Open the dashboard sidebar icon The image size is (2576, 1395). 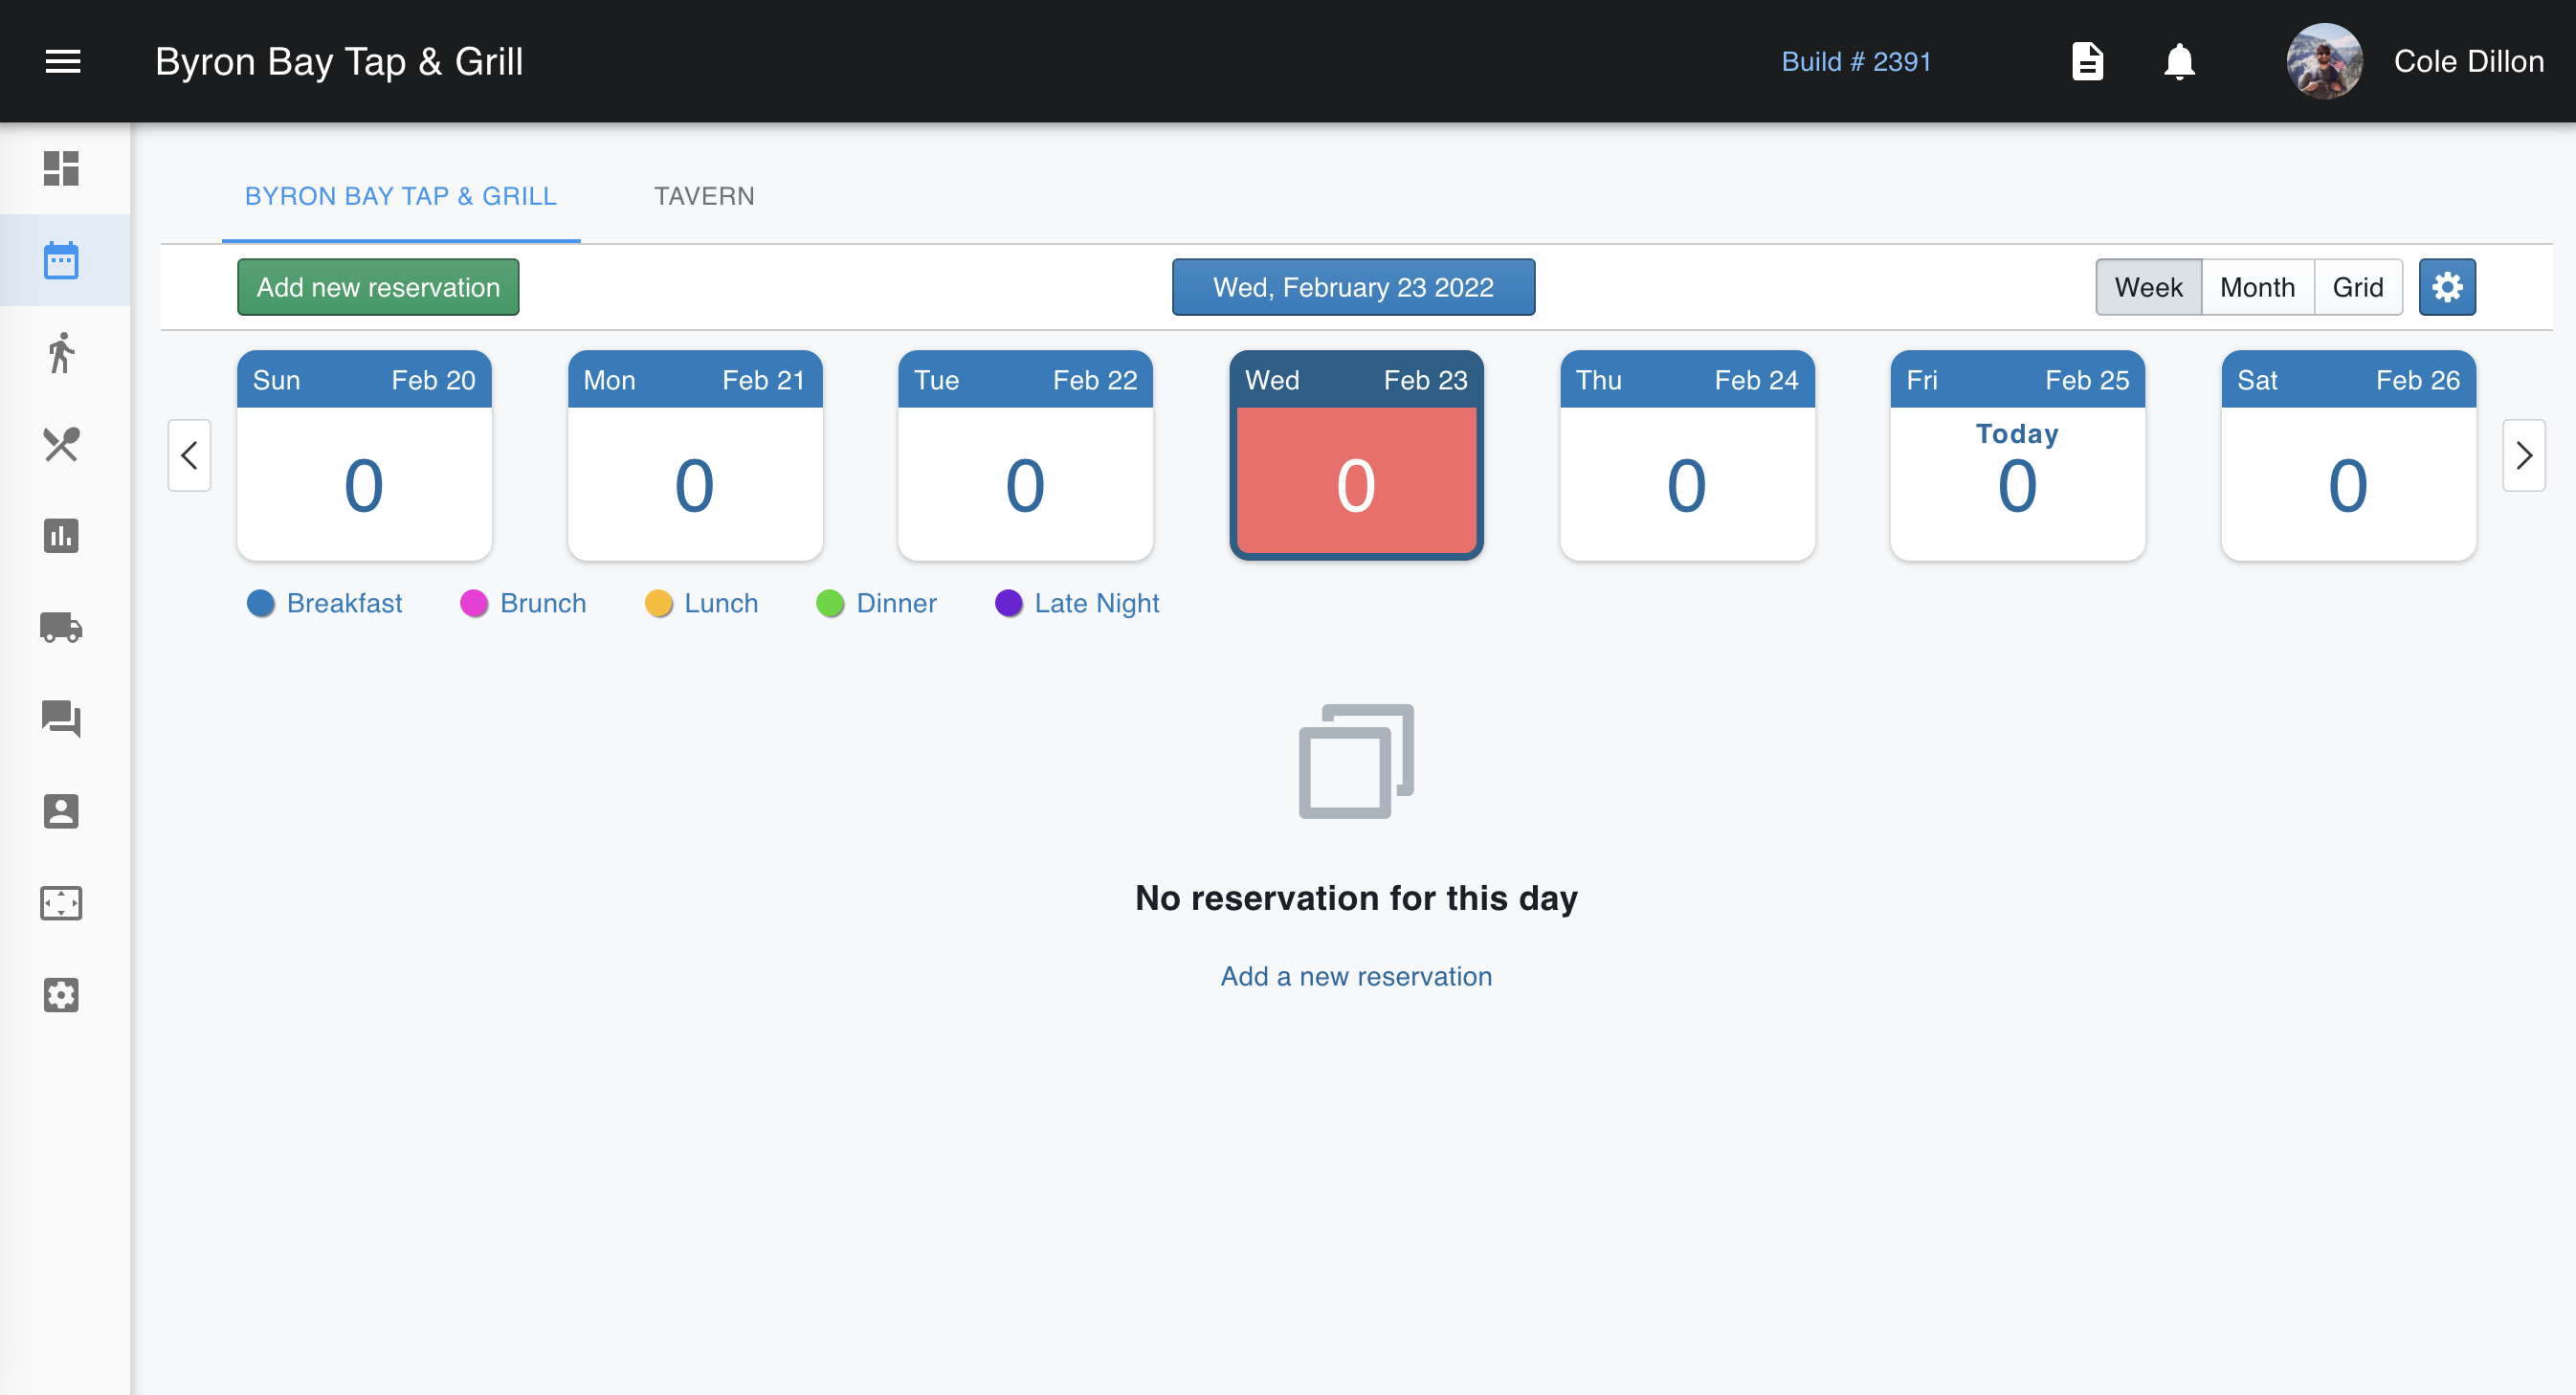(x=61, y=168)
